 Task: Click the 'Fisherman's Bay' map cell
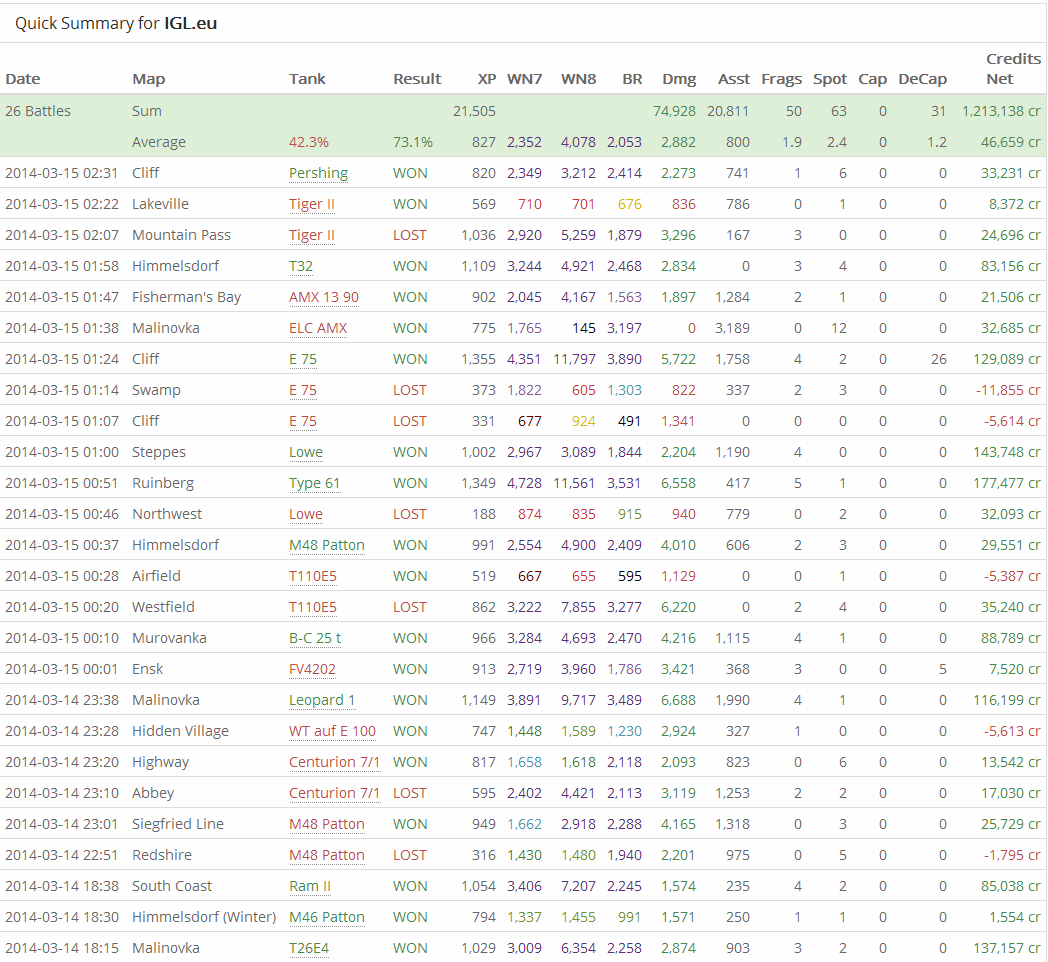coord(186,297)
